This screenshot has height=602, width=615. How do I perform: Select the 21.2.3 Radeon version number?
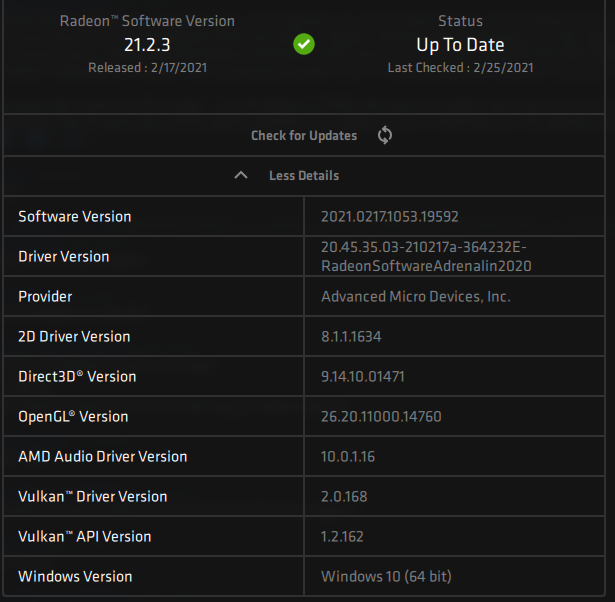point(147,45)
